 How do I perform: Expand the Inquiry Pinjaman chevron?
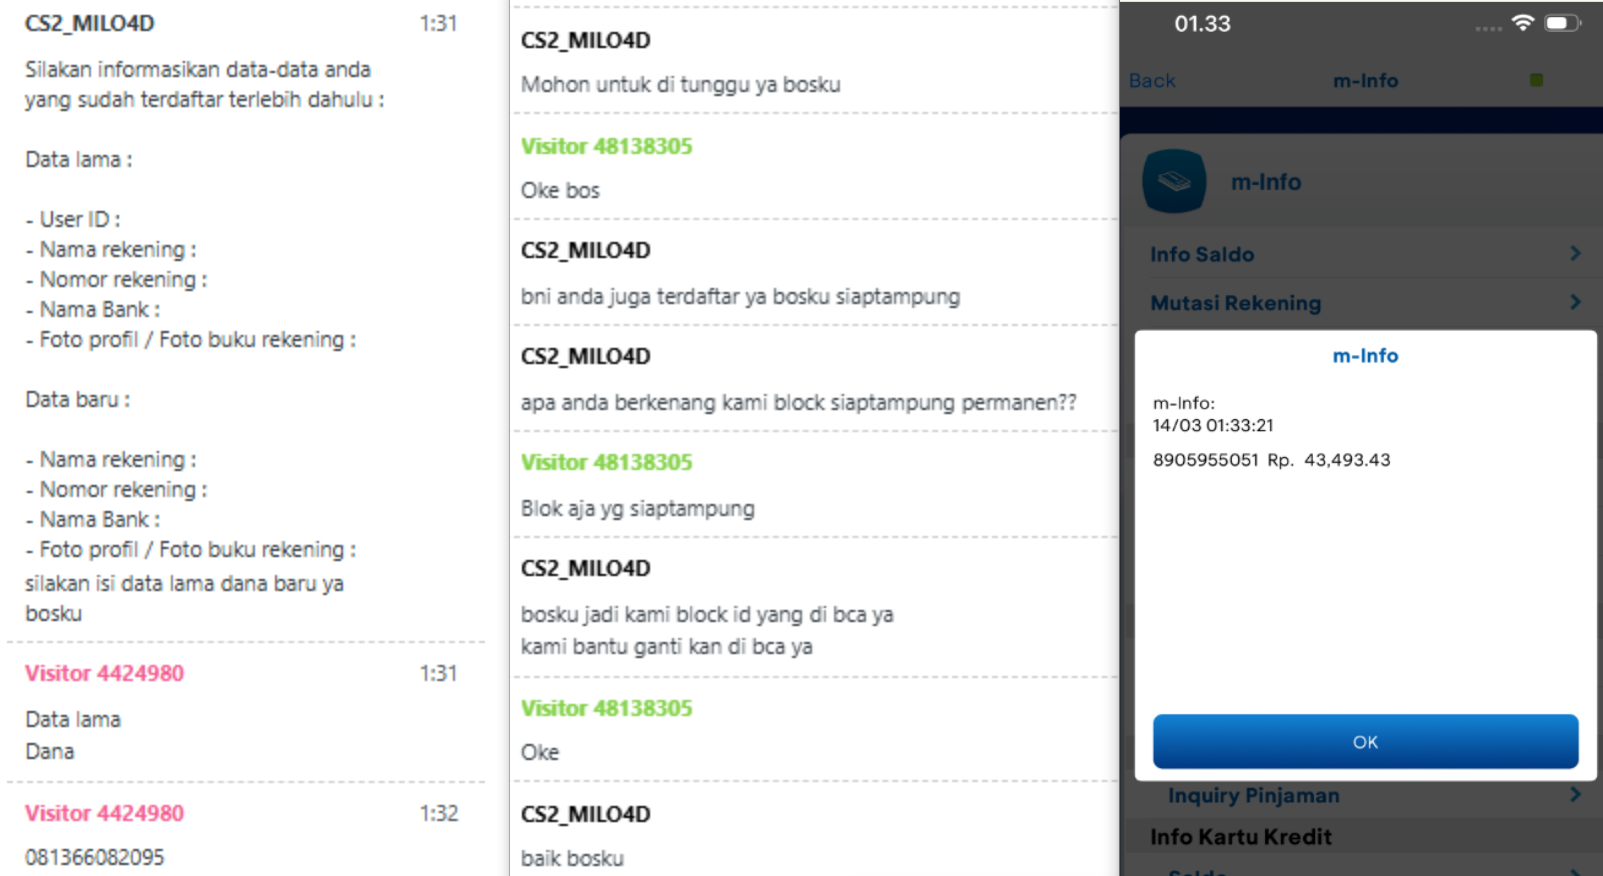coord(1575,794)
